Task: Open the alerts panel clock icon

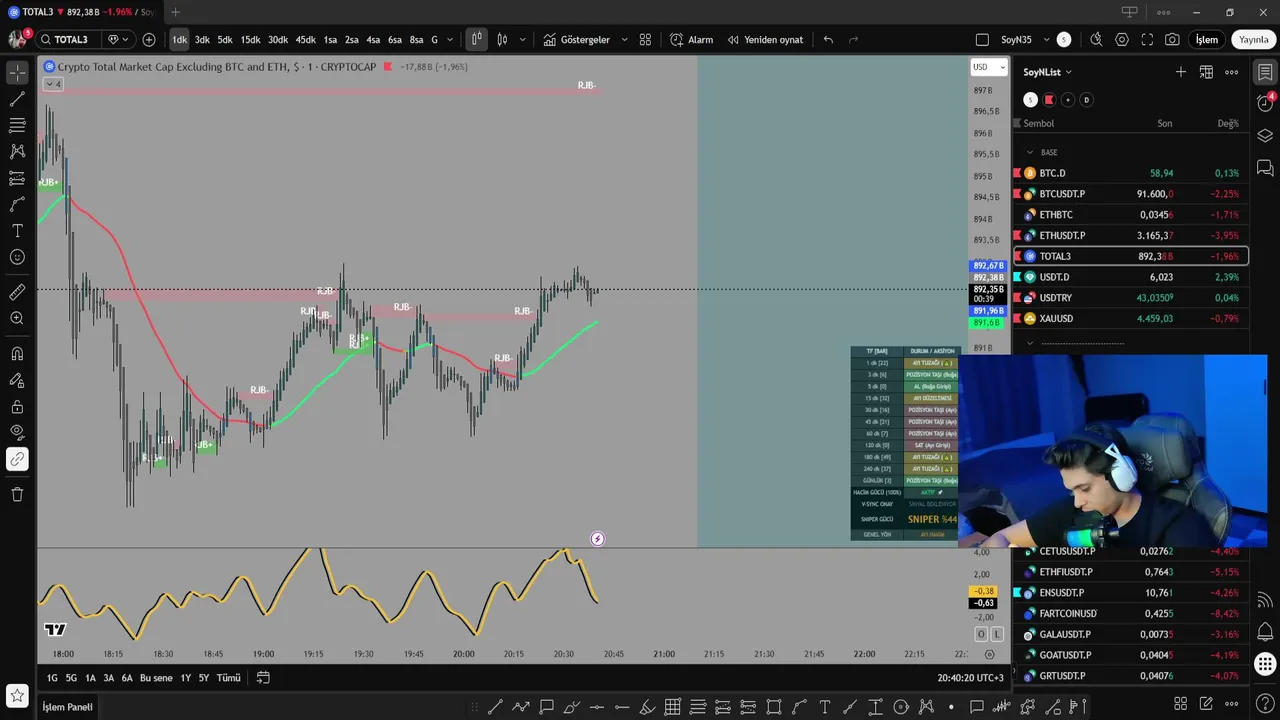Action: pos(1265,104)
